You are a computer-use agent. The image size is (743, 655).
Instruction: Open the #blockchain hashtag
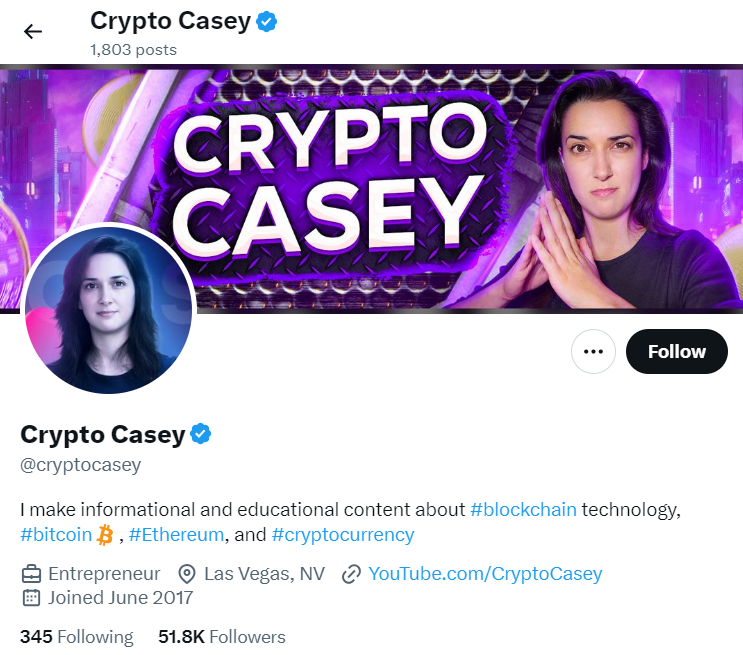click(523, 509)
